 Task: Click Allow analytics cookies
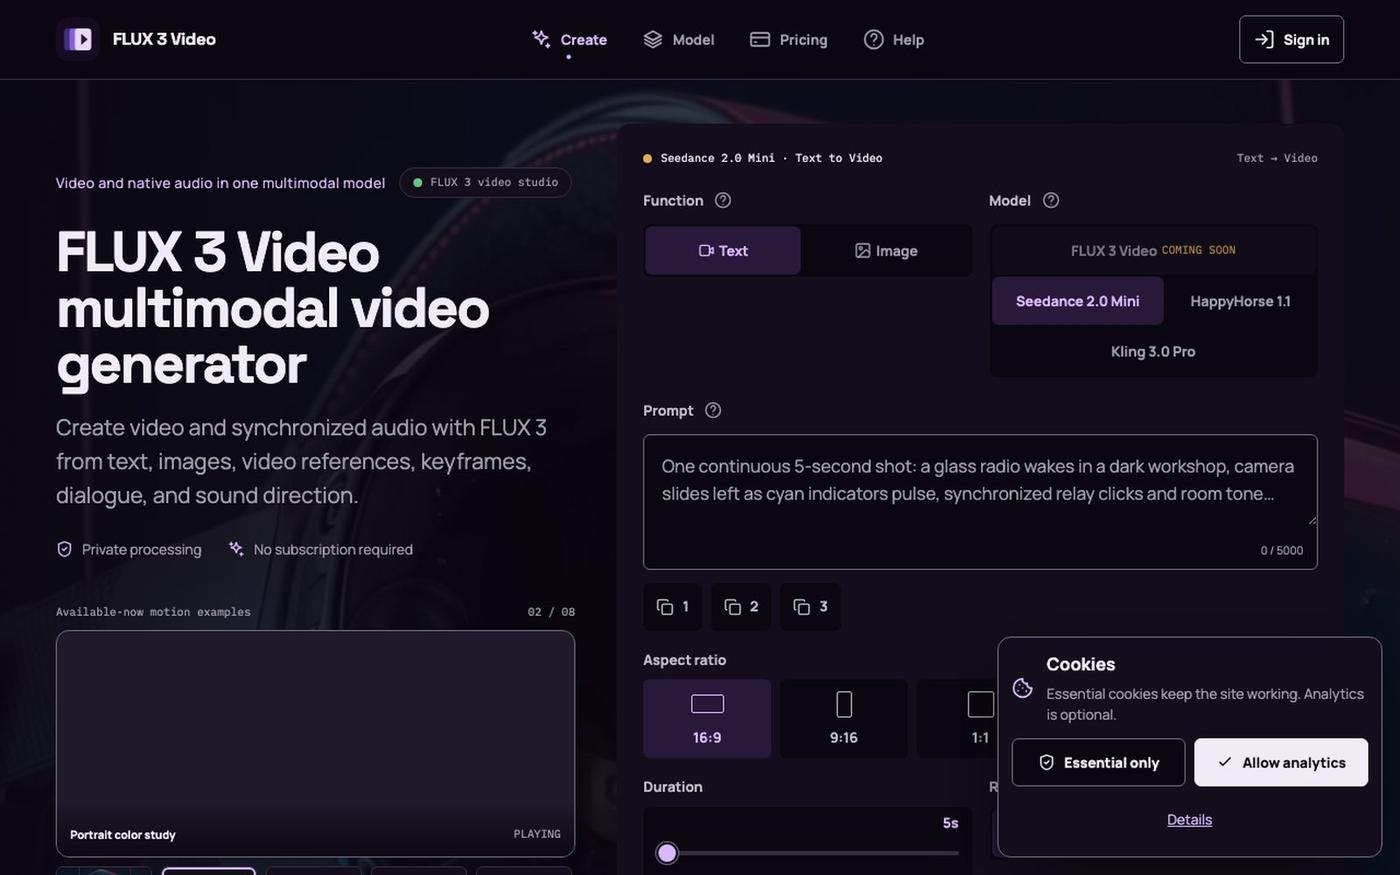[x=1281, y=762]
